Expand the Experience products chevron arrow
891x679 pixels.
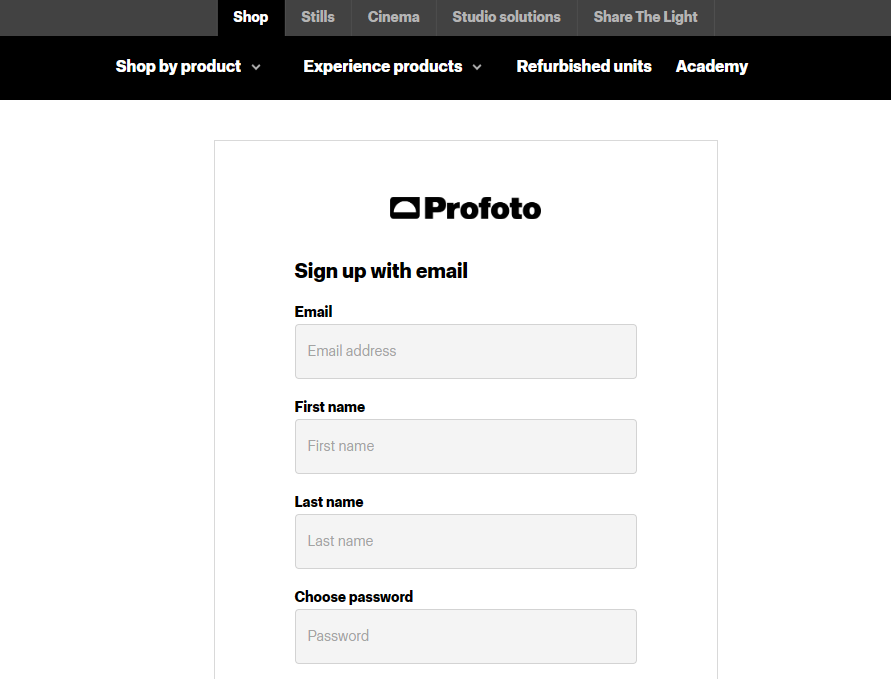pyautogui.click(x=477, y=67)
